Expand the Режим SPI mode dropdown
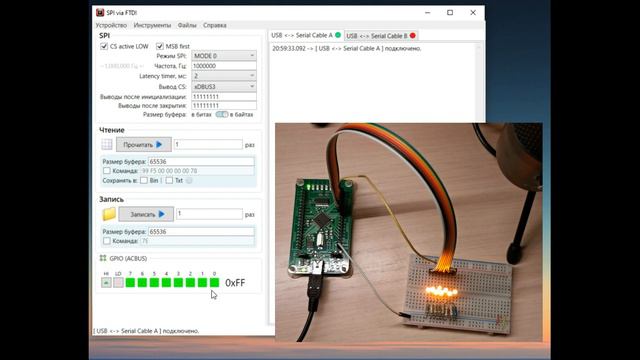 pyautogui.click(x=224, y=56)
